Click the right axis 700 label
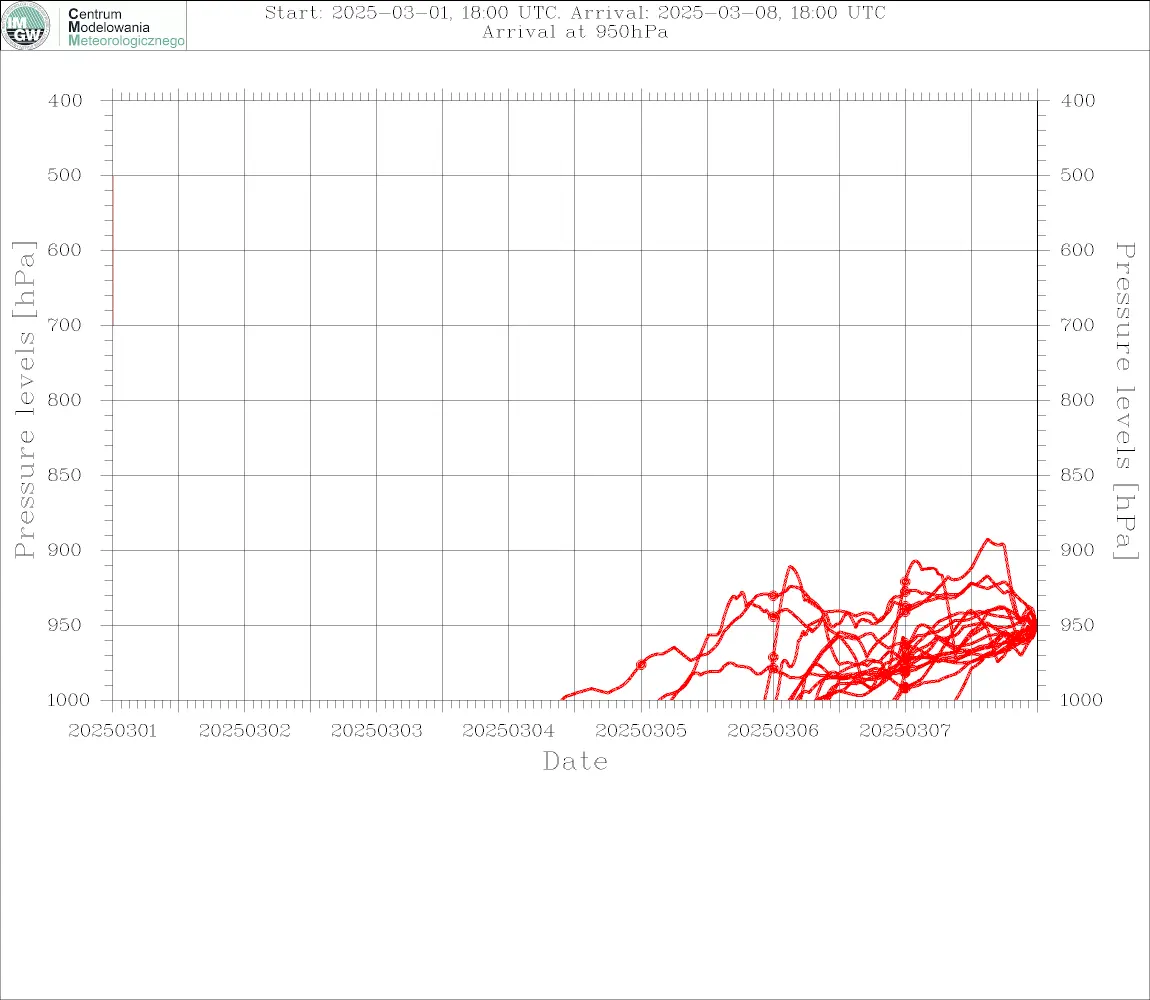The width and height of the screenshot is (1150, 1000). [1077, 325]
